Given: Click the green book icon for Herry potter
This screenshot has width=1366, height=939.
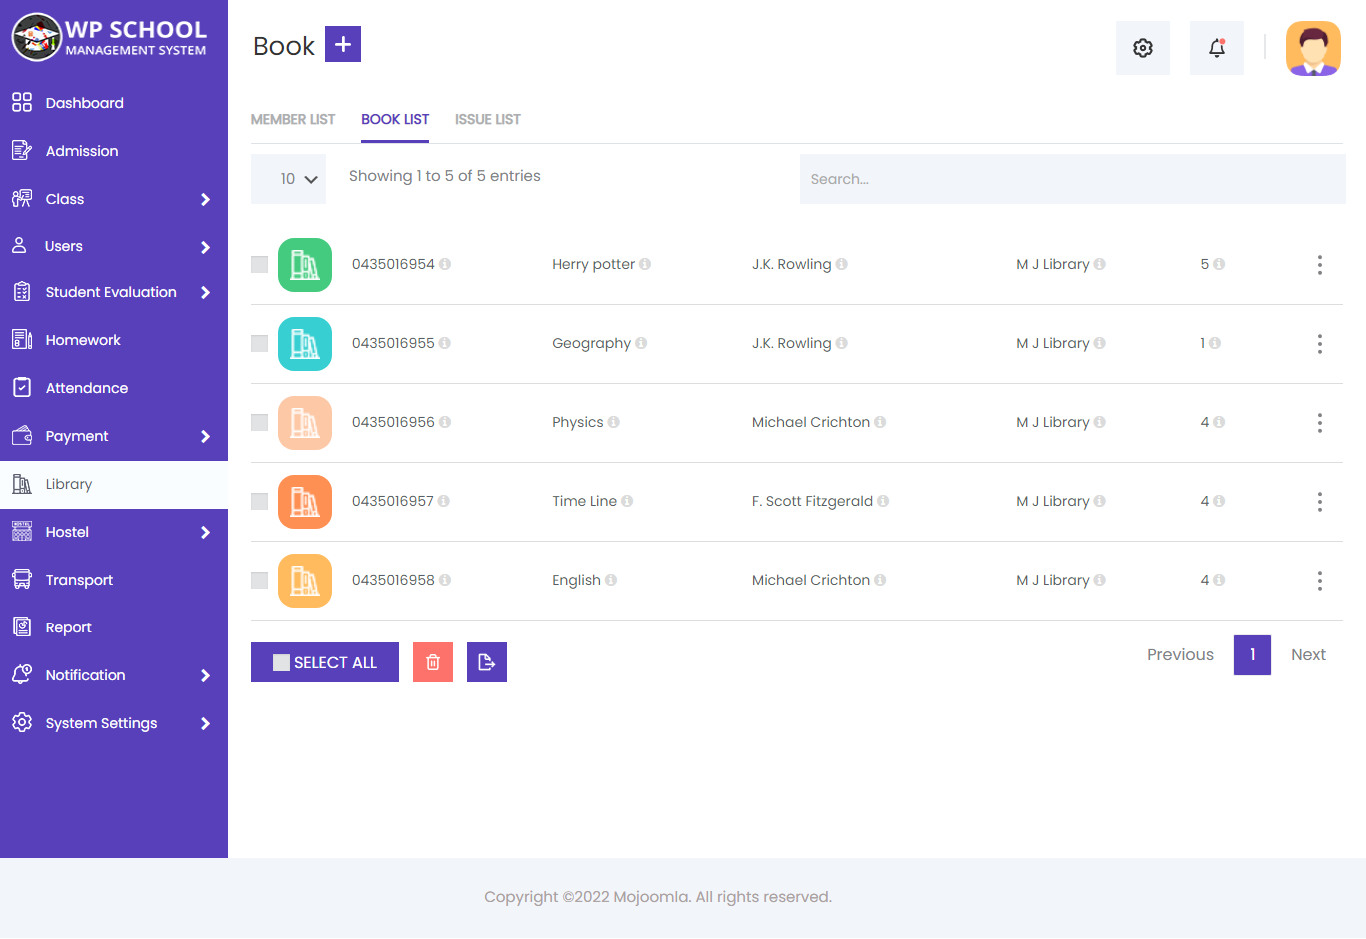Looking at the screenshot, I should click(x=305, y=265).
